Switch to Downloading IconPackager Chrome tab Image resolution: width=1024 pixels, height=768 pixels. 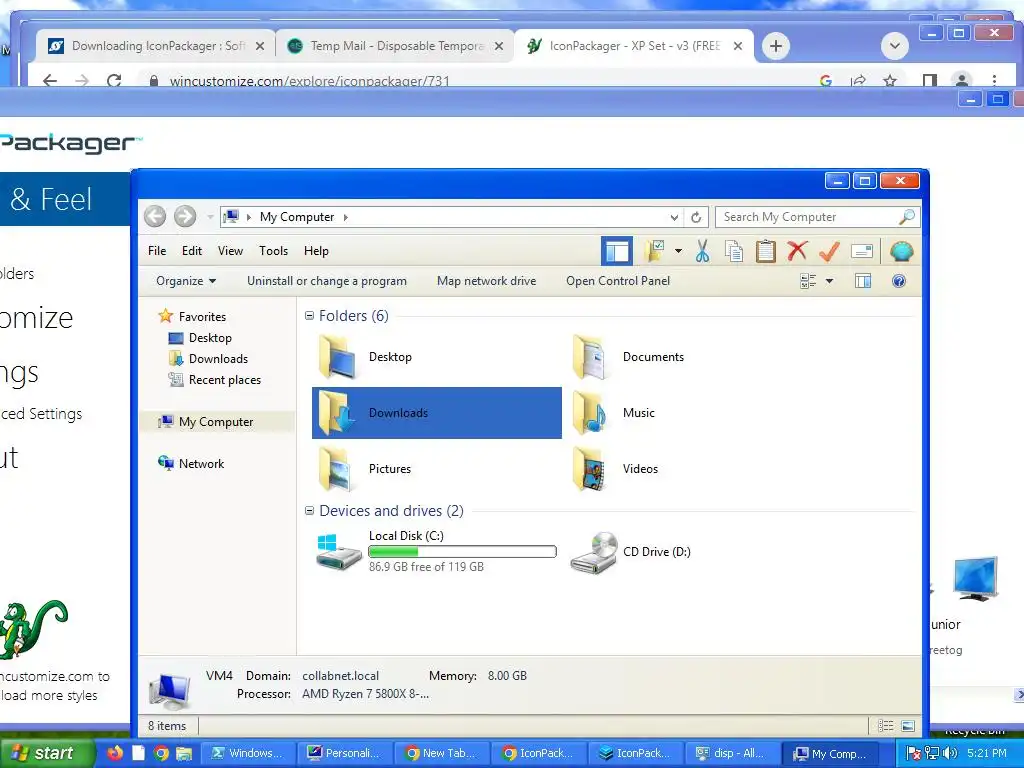(x=156, y=46)
